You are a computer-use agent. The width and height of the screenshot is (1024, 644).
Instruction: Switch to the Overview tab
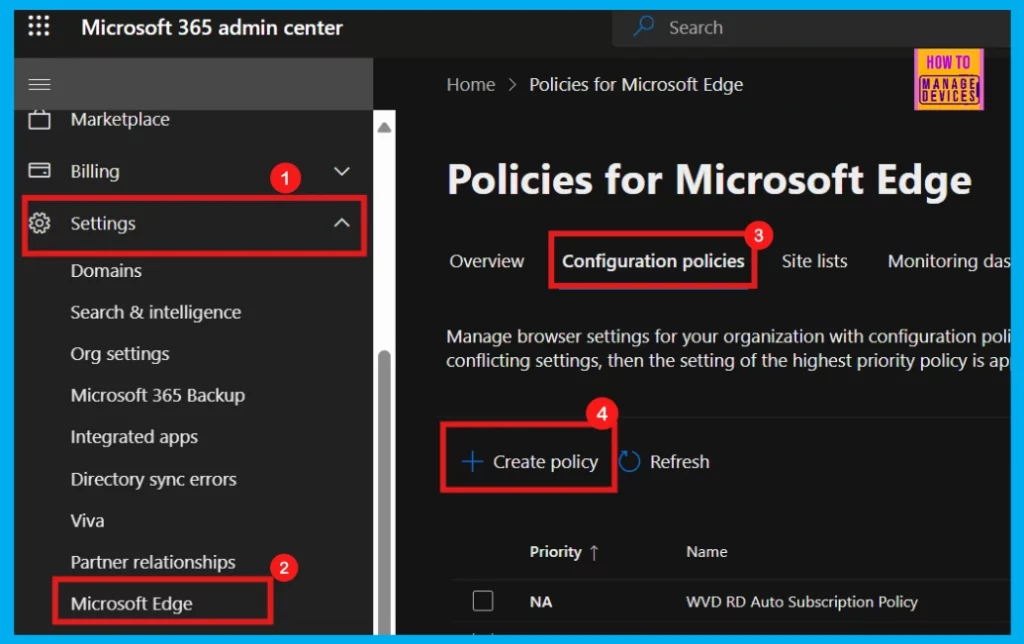click(x=487, y=261)
